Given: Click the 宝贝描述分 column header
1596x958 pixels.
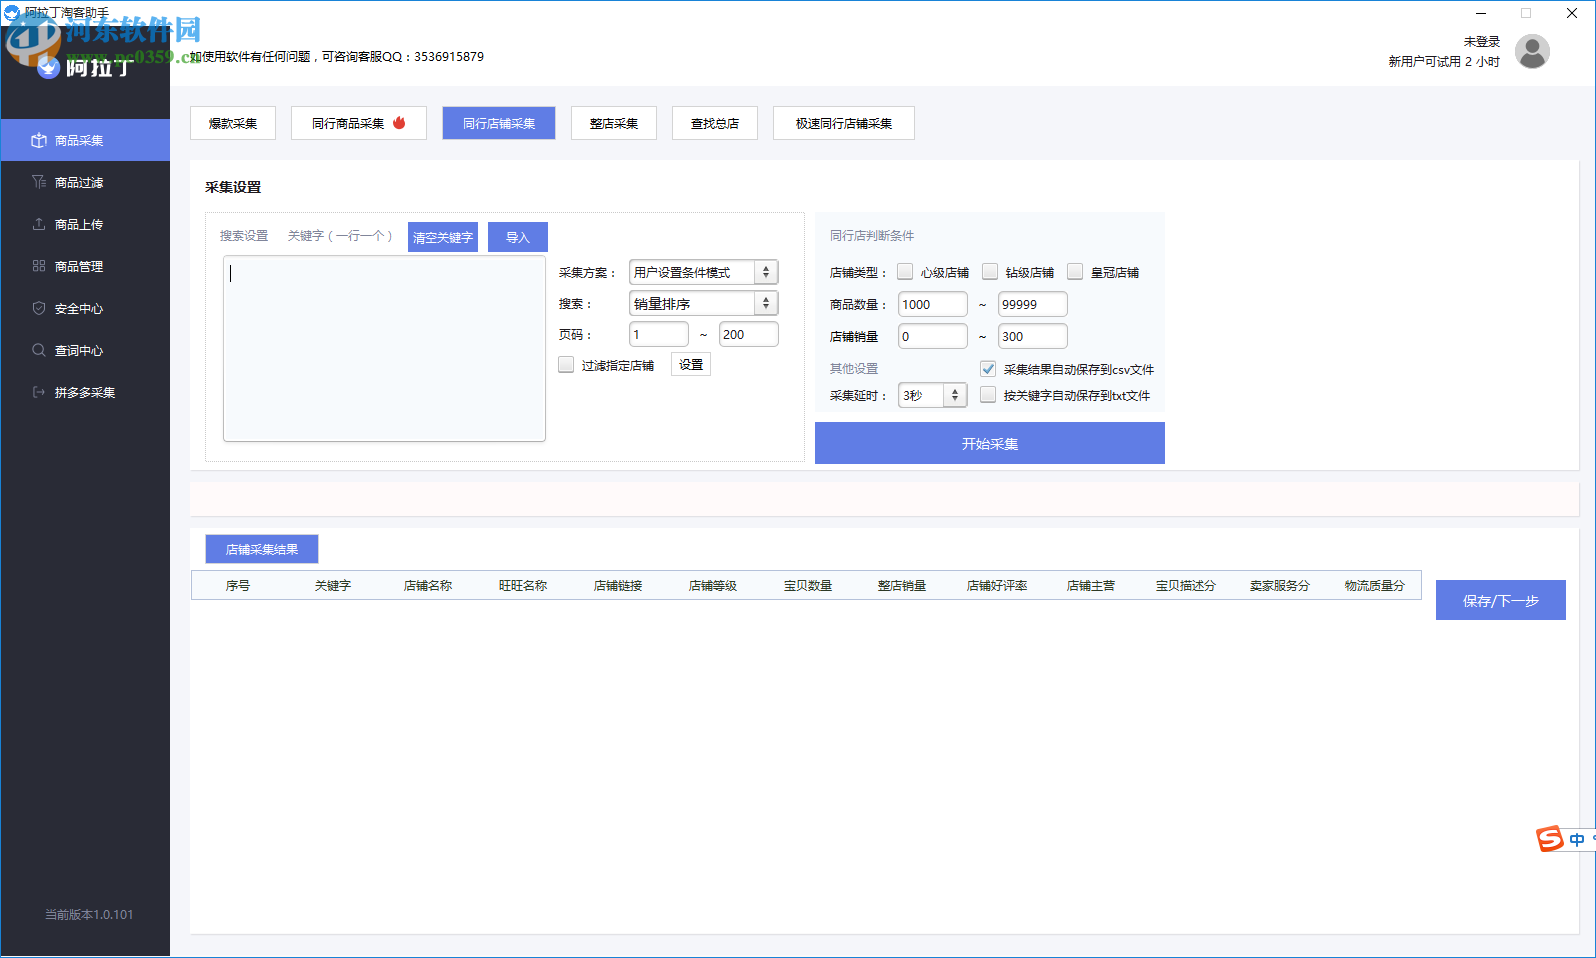Looking at the screenshot, I should (1186, 585).
